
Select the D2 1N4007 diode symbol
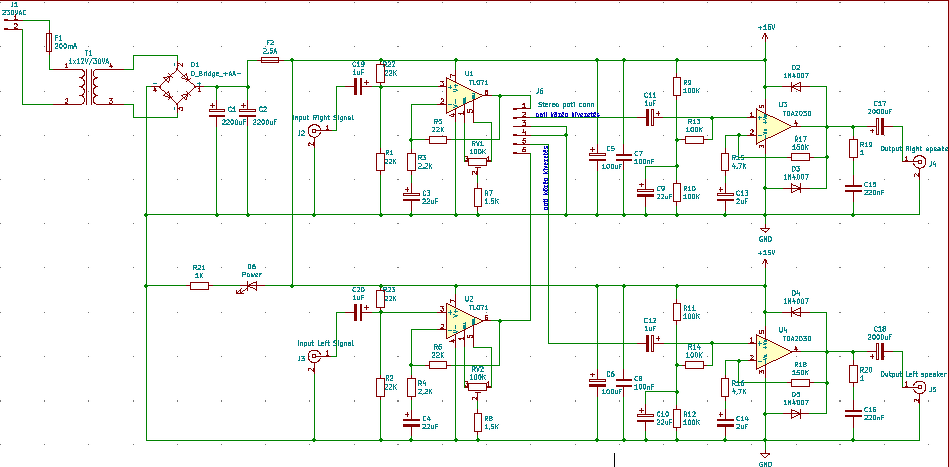coord(796,86)
